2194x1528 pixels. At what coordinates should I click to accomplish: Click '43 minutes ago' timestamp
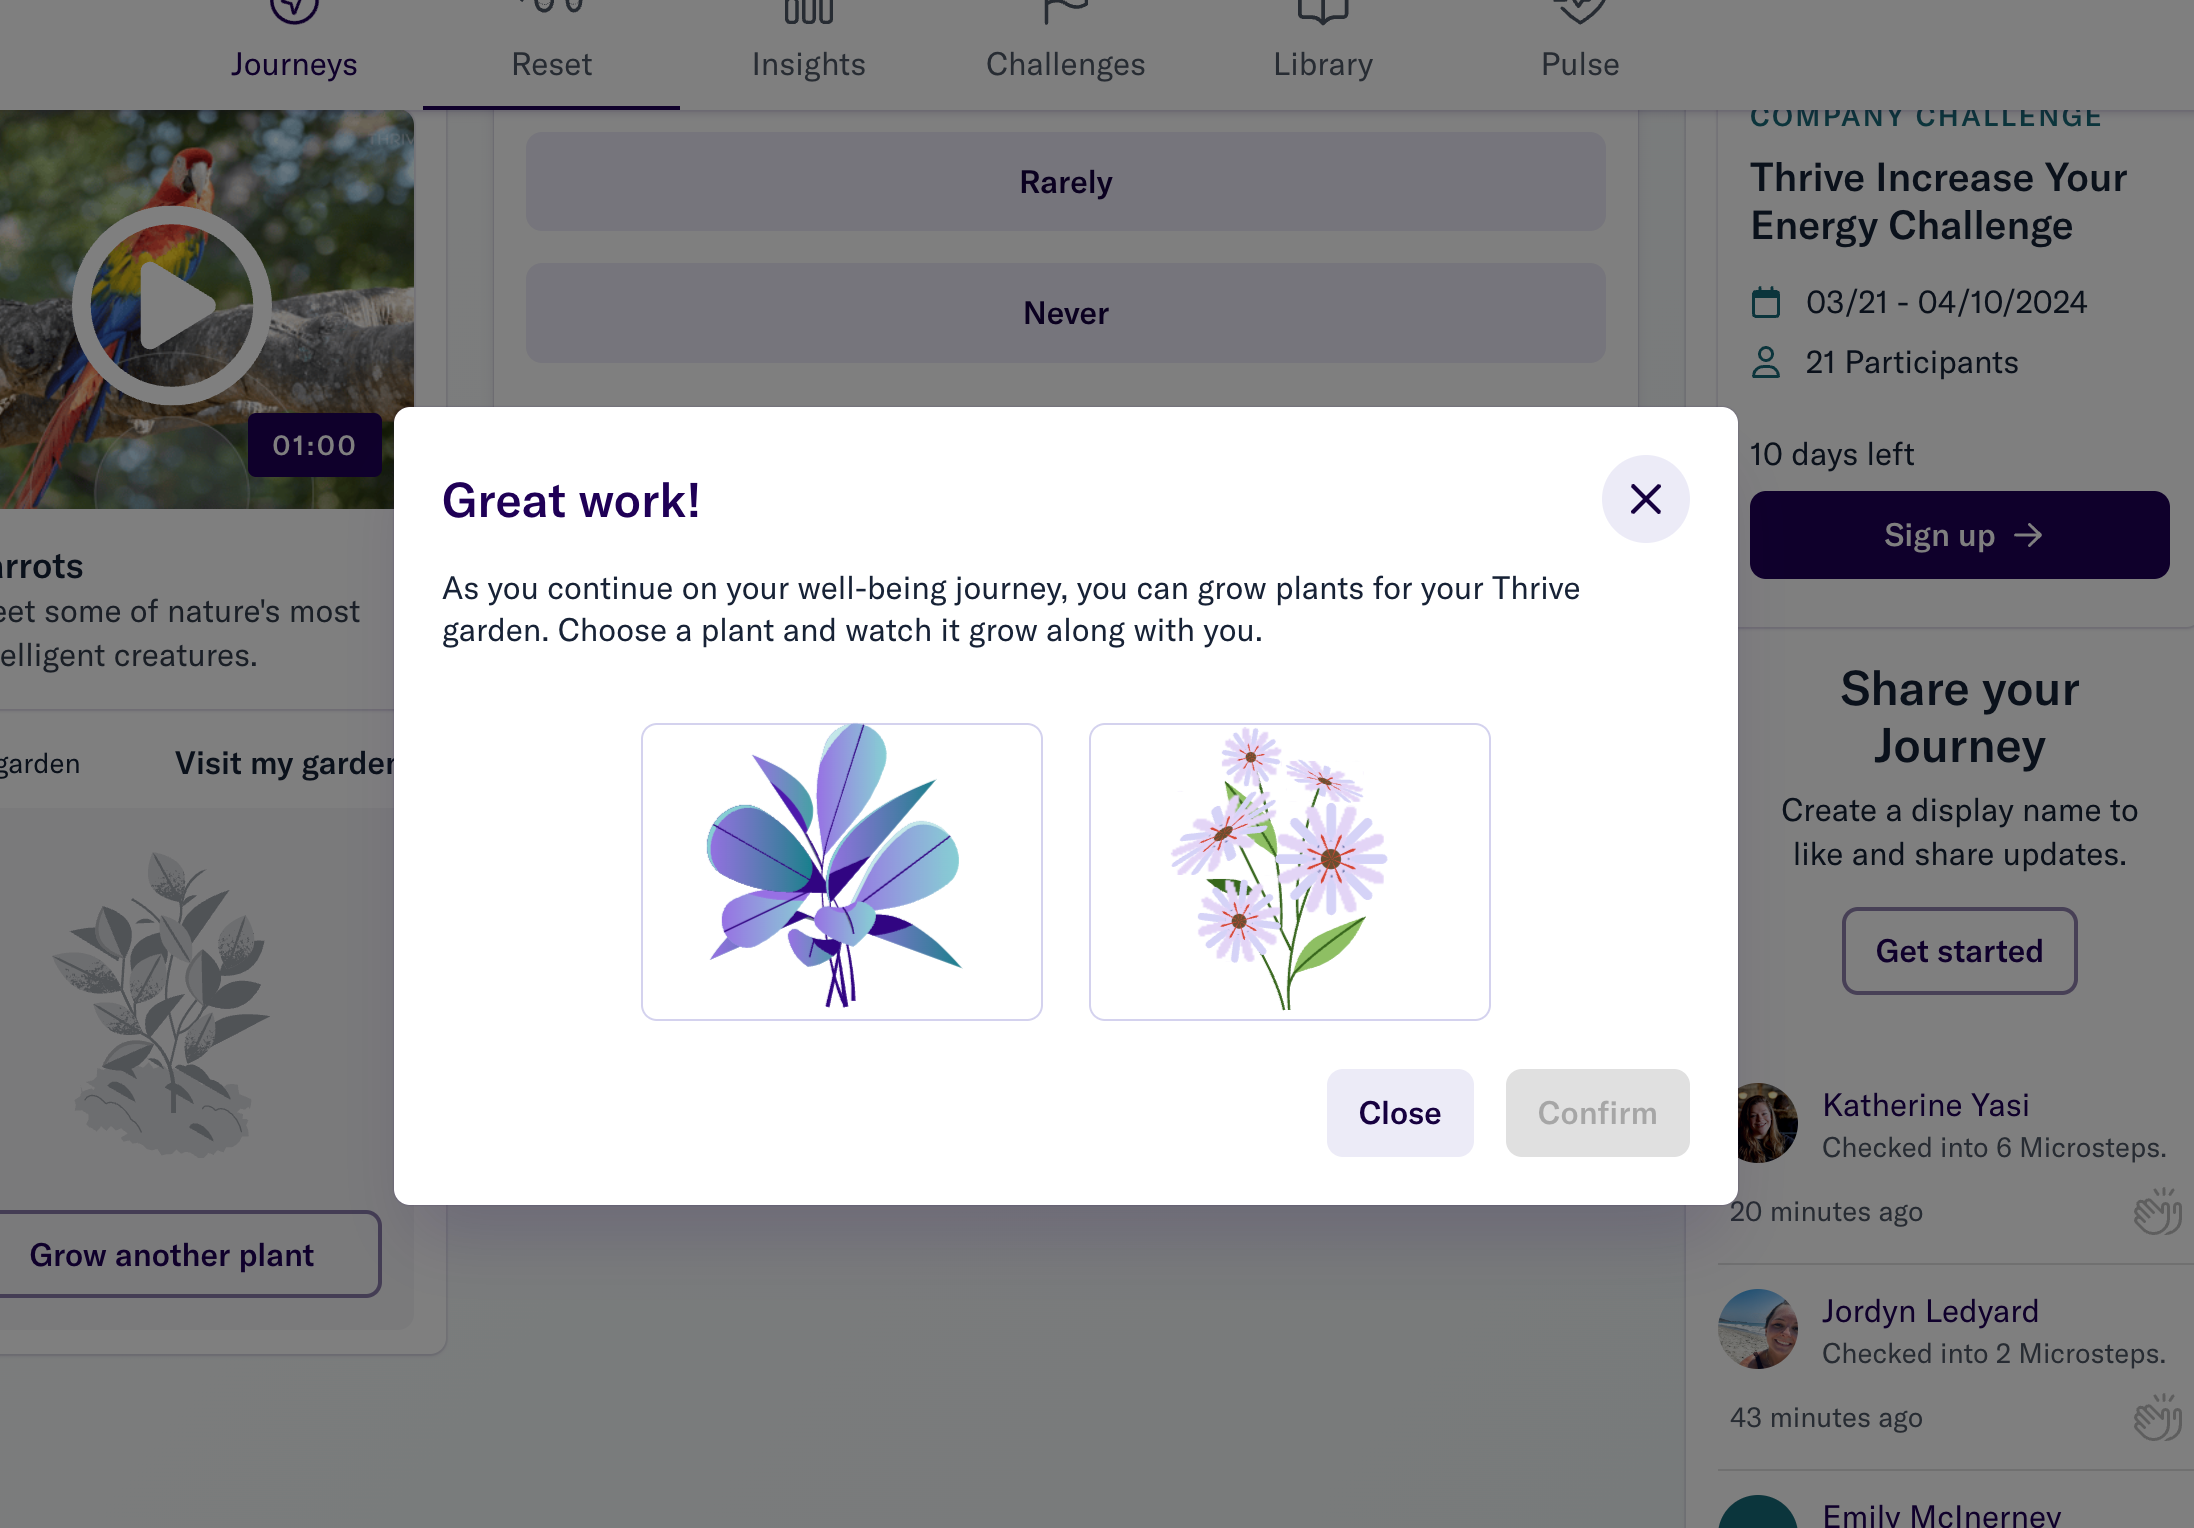click(x=1825, y=1417)
